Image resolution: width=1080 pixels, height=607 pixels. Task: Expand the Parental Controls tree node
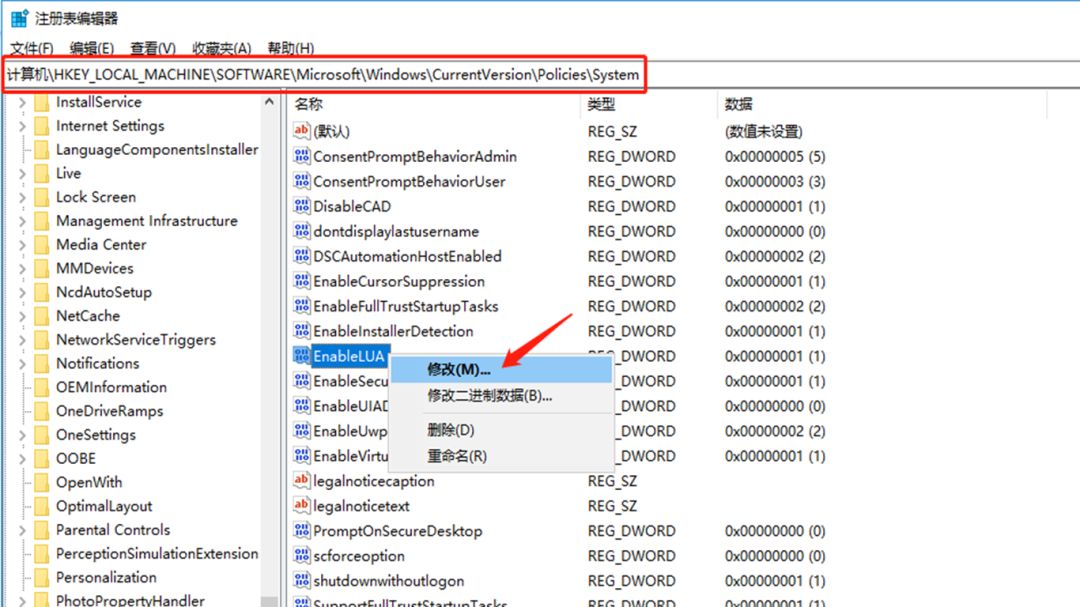(22, 530)
